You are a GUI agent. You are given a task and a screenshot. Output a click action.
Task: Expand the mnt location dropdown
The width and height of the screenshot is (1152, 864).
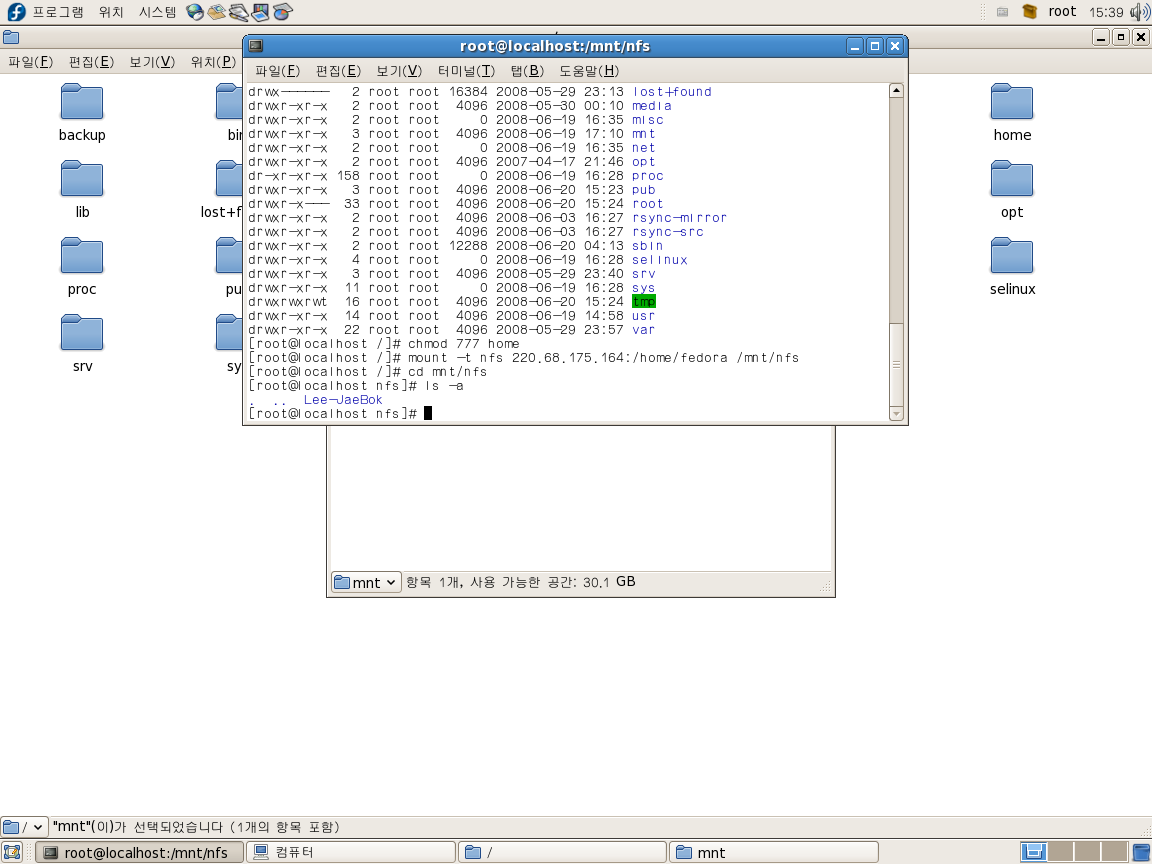366,582
